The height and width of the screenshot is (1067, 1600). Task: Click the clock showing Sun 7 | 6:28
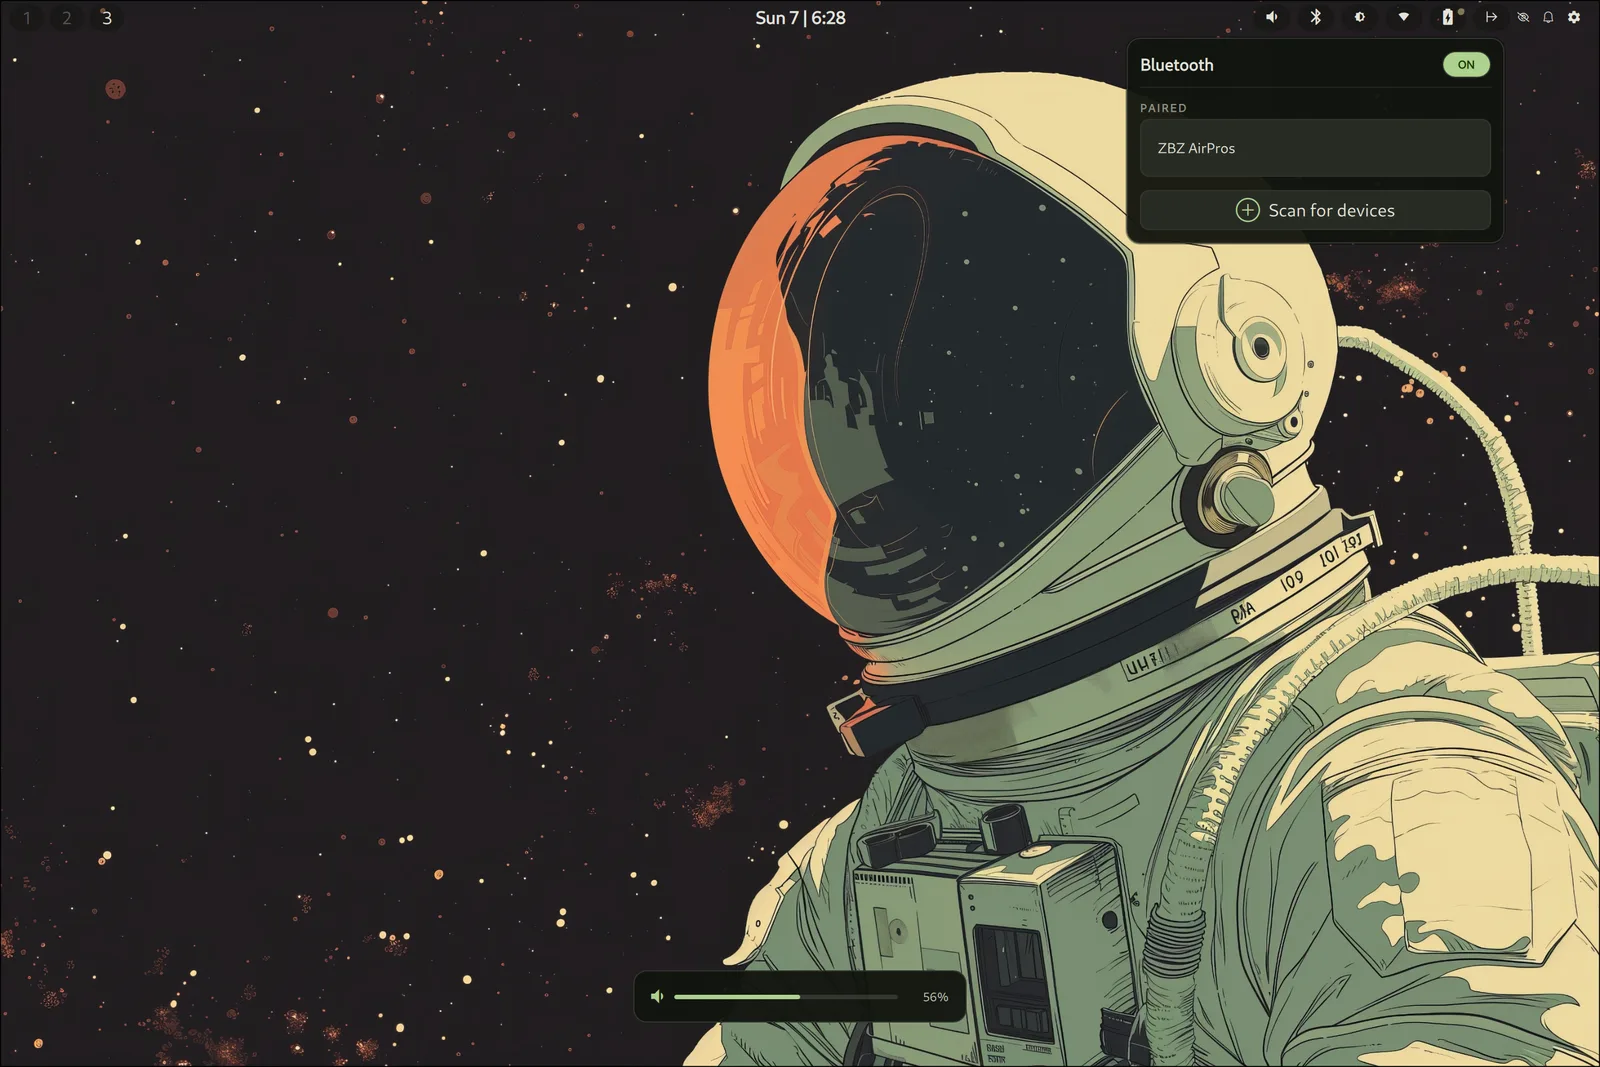click(x=800, y=18)
